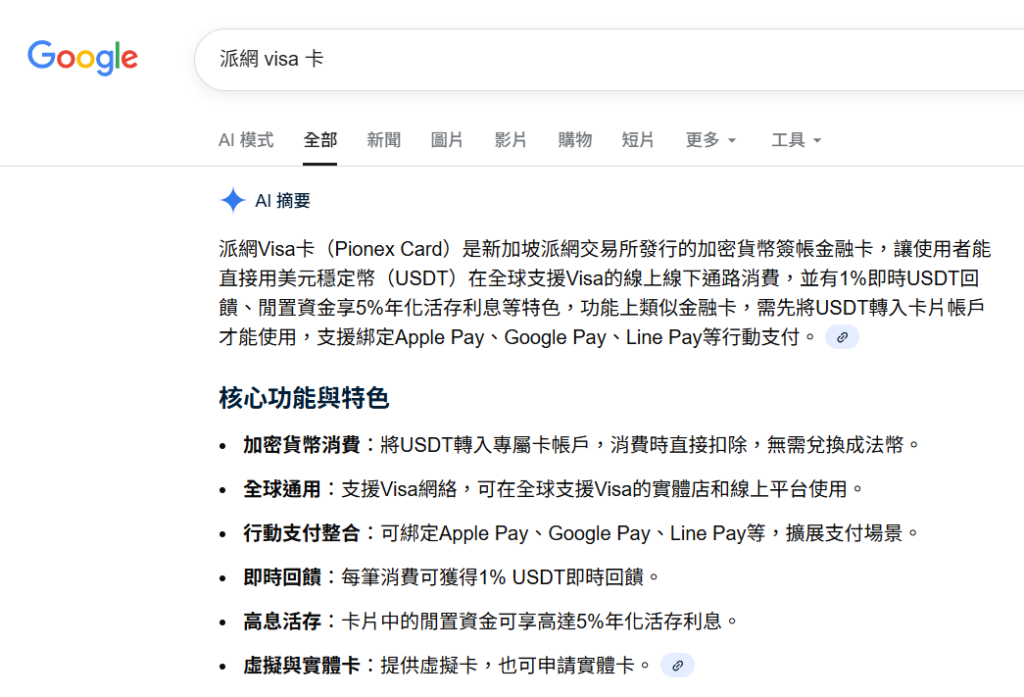Expand the 更多 dropdown menu
The width and height of the screenshot is (1024, 697).
click(711, 140)
